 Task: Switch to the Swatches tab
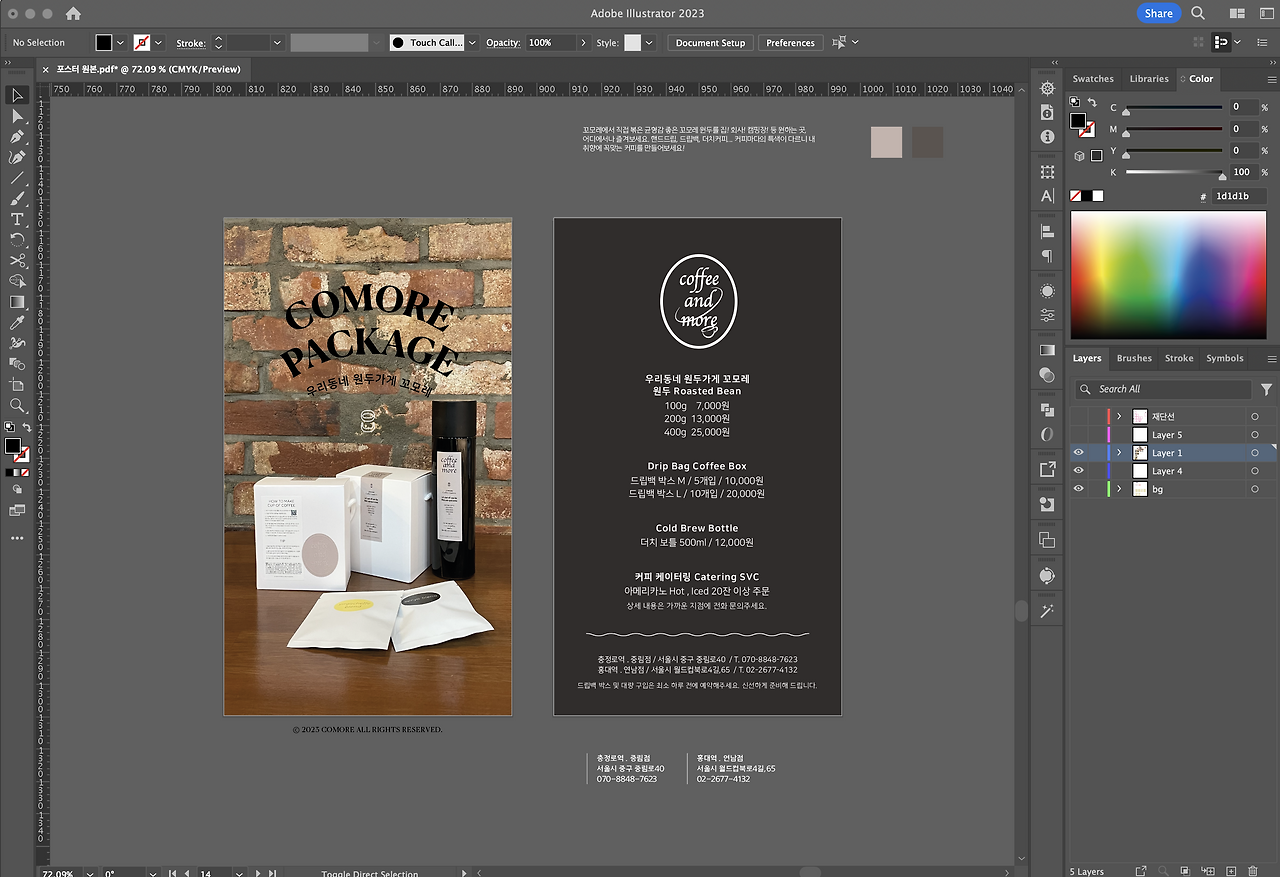1093,79
